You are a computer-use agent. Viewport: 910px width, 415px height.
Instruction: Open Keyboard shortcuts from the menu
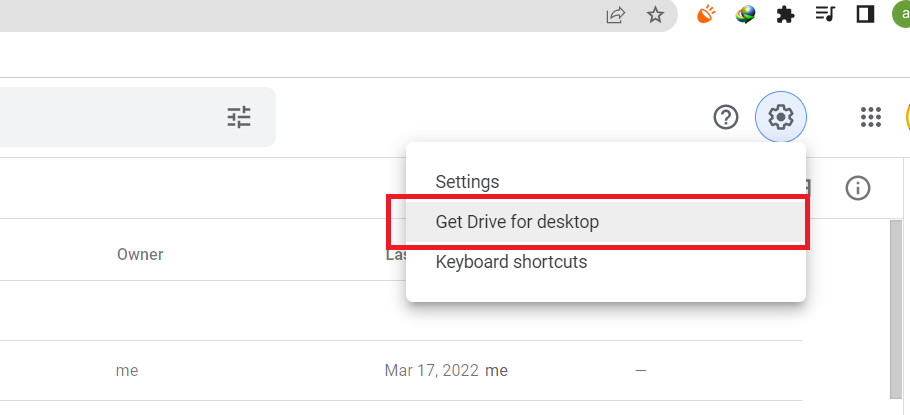coord(511,262)
